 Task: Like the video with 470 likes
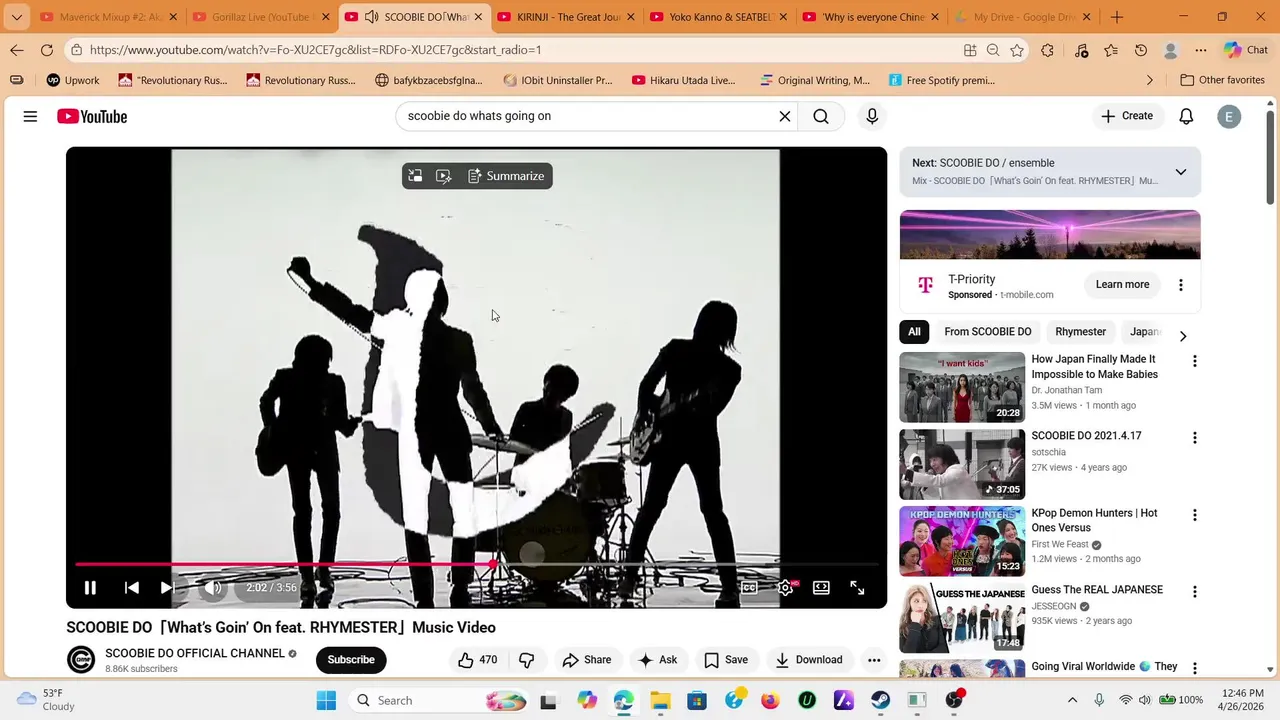[x=478, y=660]
